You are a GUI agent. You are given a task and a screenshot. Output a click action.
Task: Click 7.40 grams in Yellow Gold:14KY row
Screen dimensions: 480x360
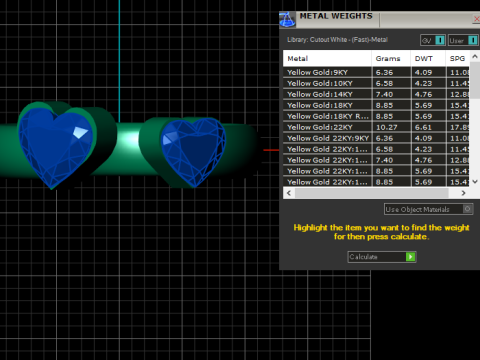click(x=391, y=94)
